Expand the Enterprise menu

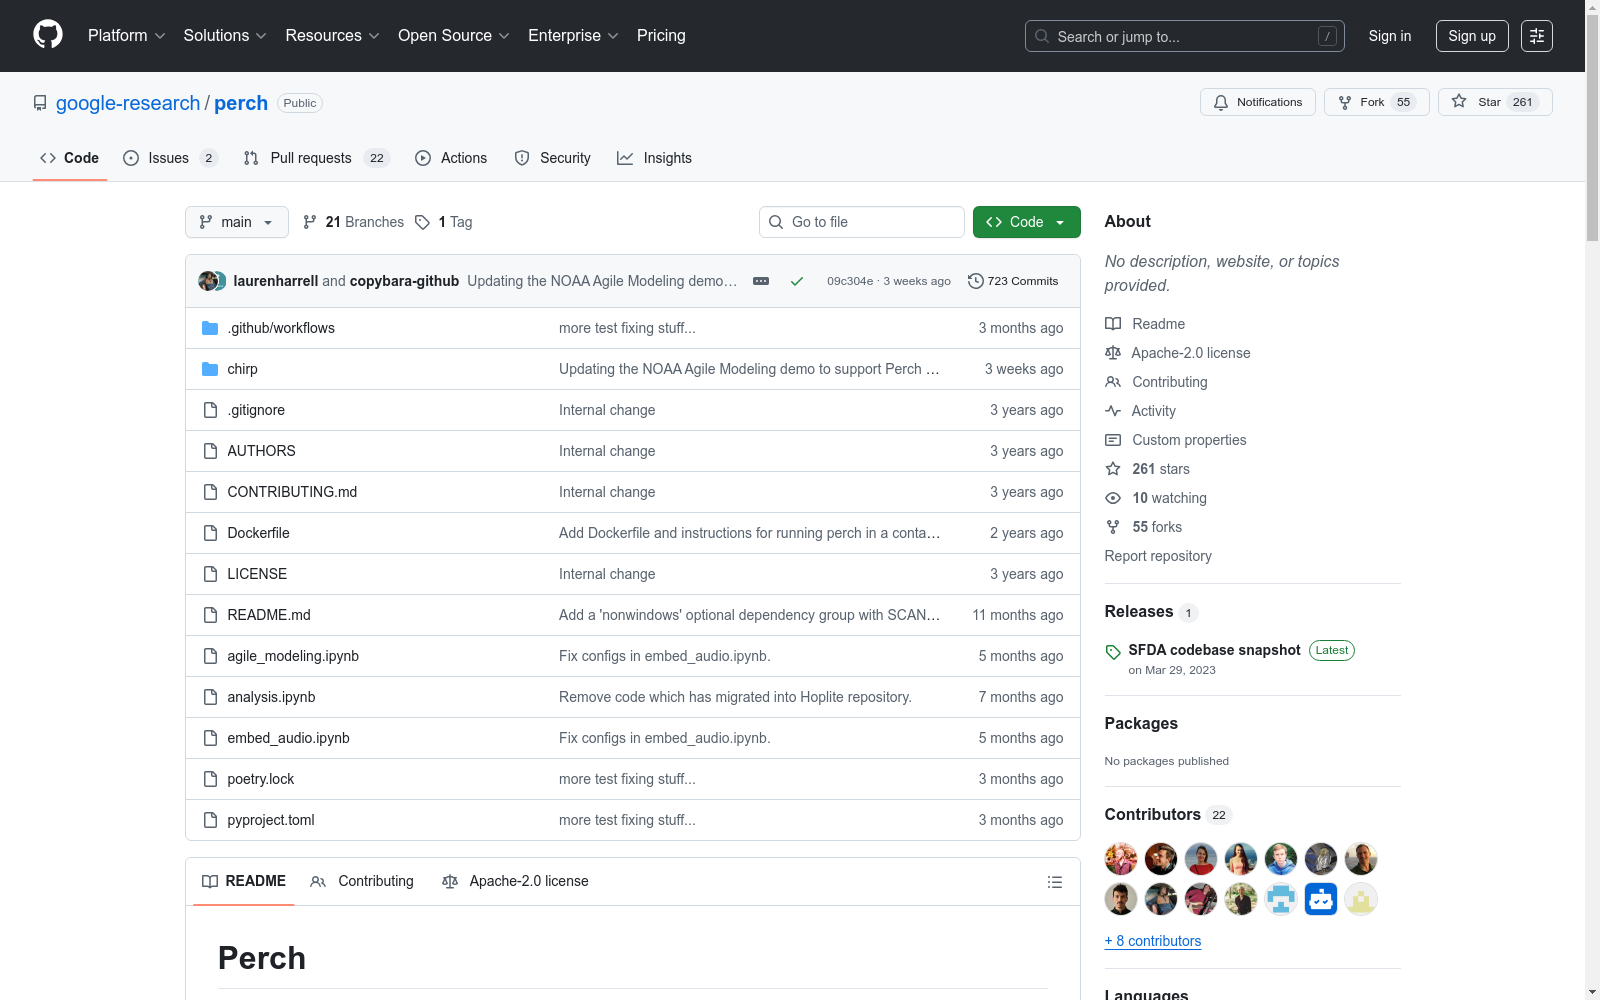[x=573, y=35]
